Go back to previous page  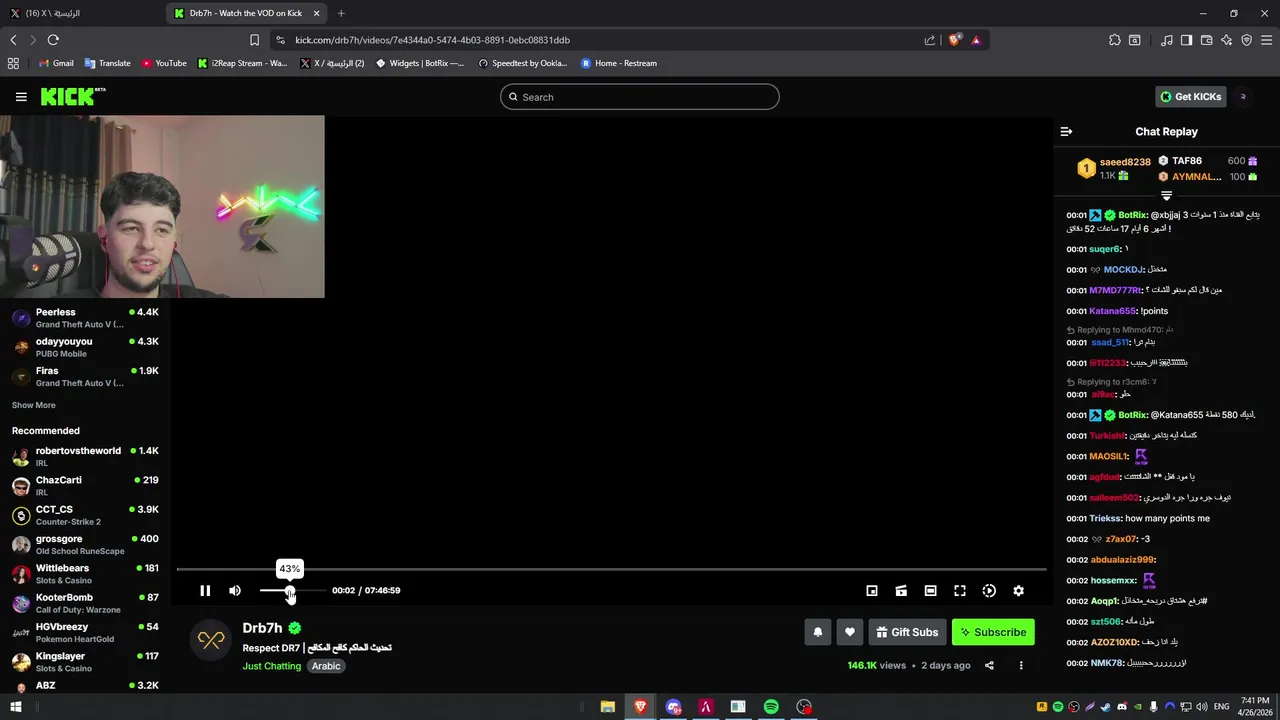(x=13, y=40)
